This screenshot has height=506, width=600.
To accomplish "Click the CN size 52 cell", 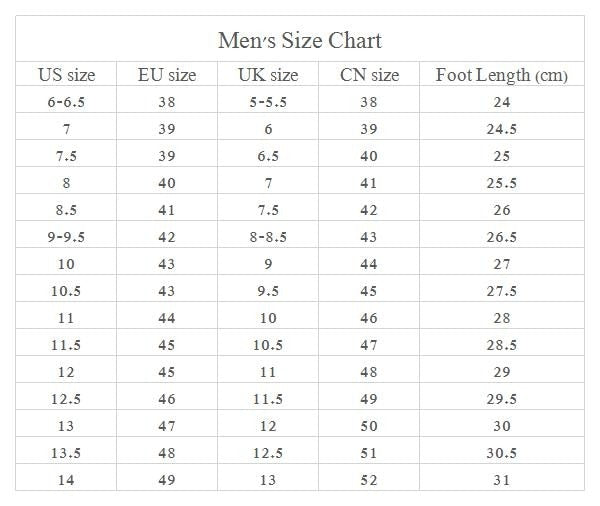I will [369, 480].
